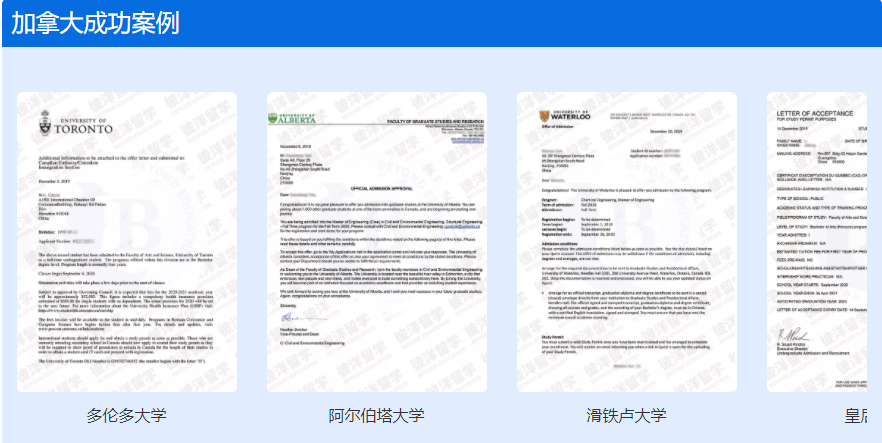The height and width of the screenshot is (443, 882).
Task: Click the 加拿大成功案例 header title
Action: point(96,24)
